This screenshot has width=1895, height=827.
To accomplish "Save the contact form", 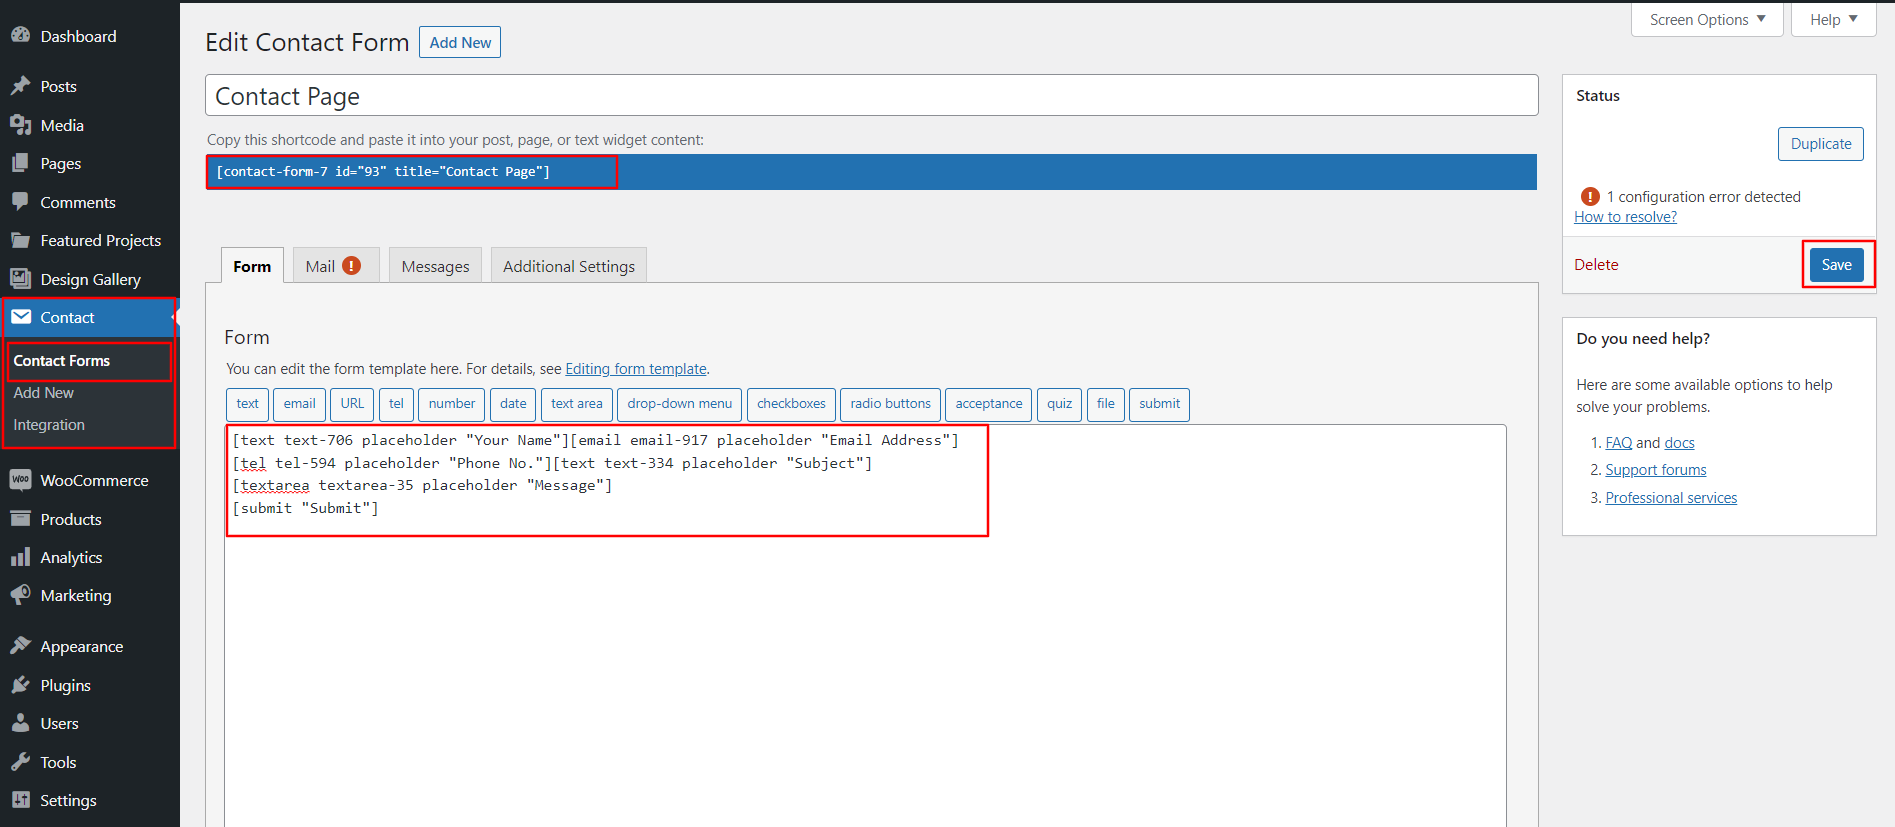I will (x=1836, y=265).
